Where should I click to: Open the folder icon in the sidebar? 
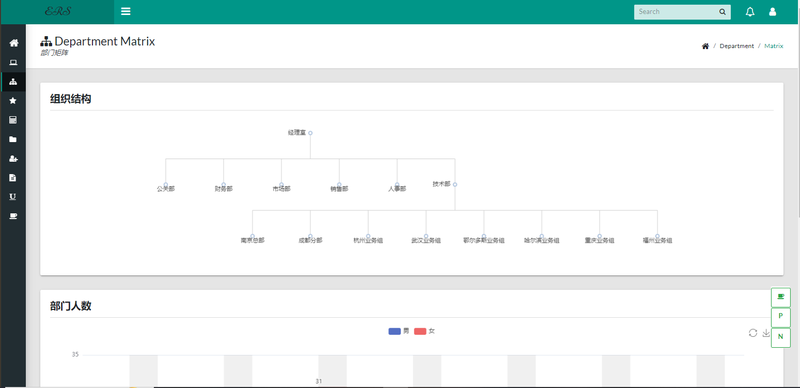point(13,139)
